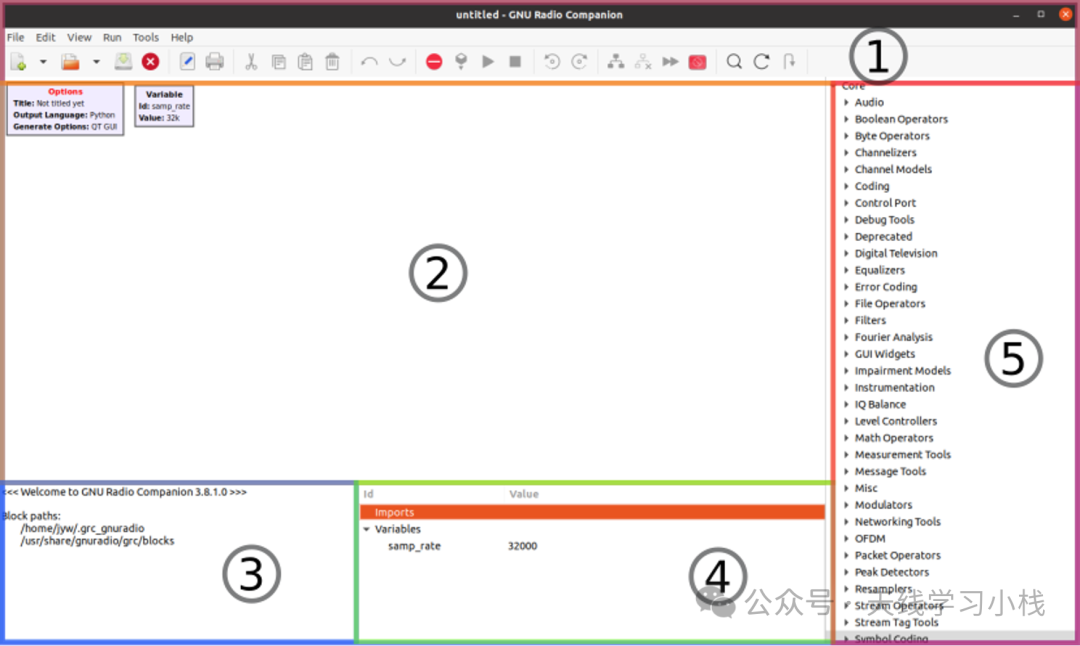The height and width of the screenshot is (646, 1080).
Task: Toggle hiding of disabled blocks
Action: pos(698,62)
